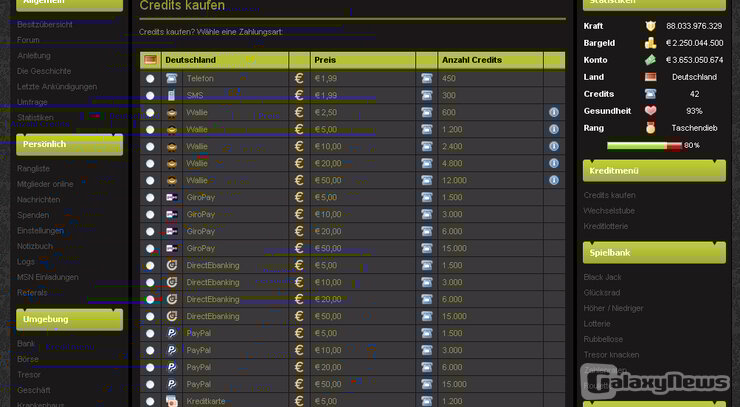Click the euro icon in the GiroPay €50,00 row
740x407 pixels.
(299, 248)
